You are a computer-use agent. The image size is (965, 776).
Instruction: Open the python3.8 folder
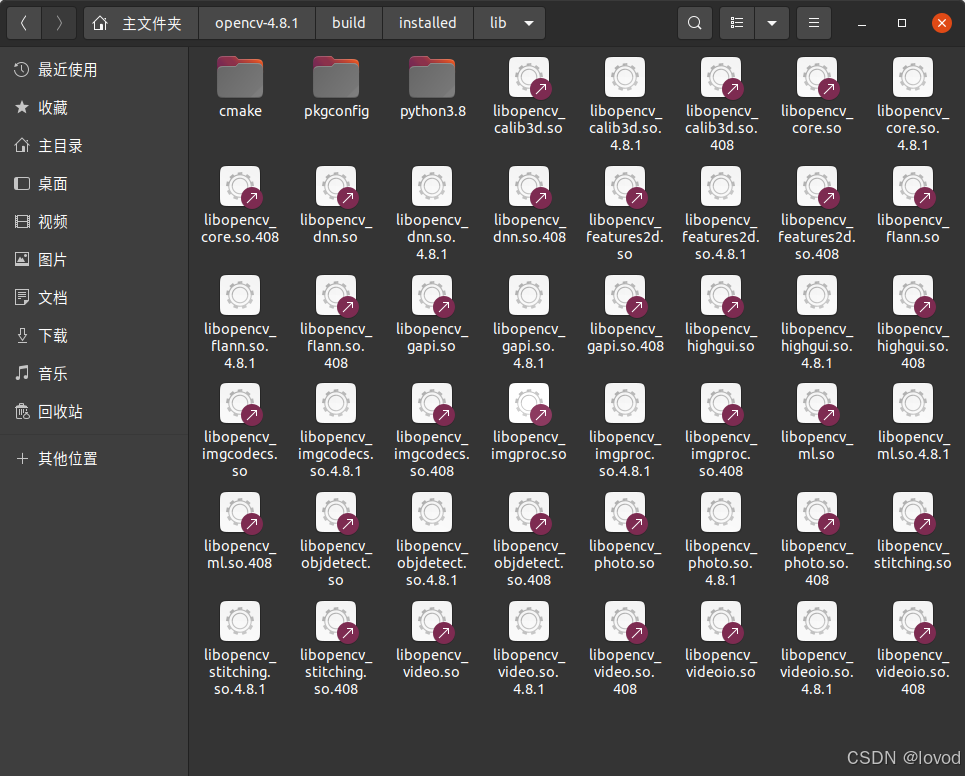pyautogui.click(x=432, y=78)
